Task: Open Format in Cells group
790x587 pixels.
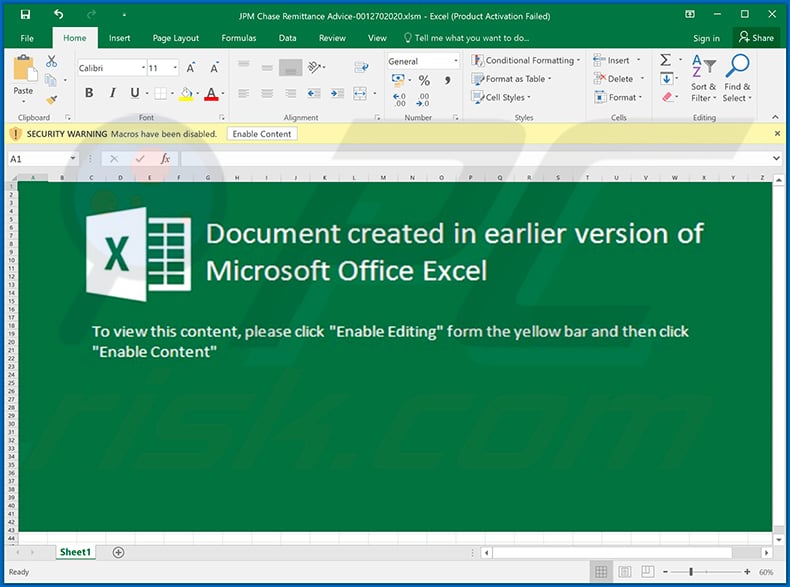Action: [x=618, y=97]
